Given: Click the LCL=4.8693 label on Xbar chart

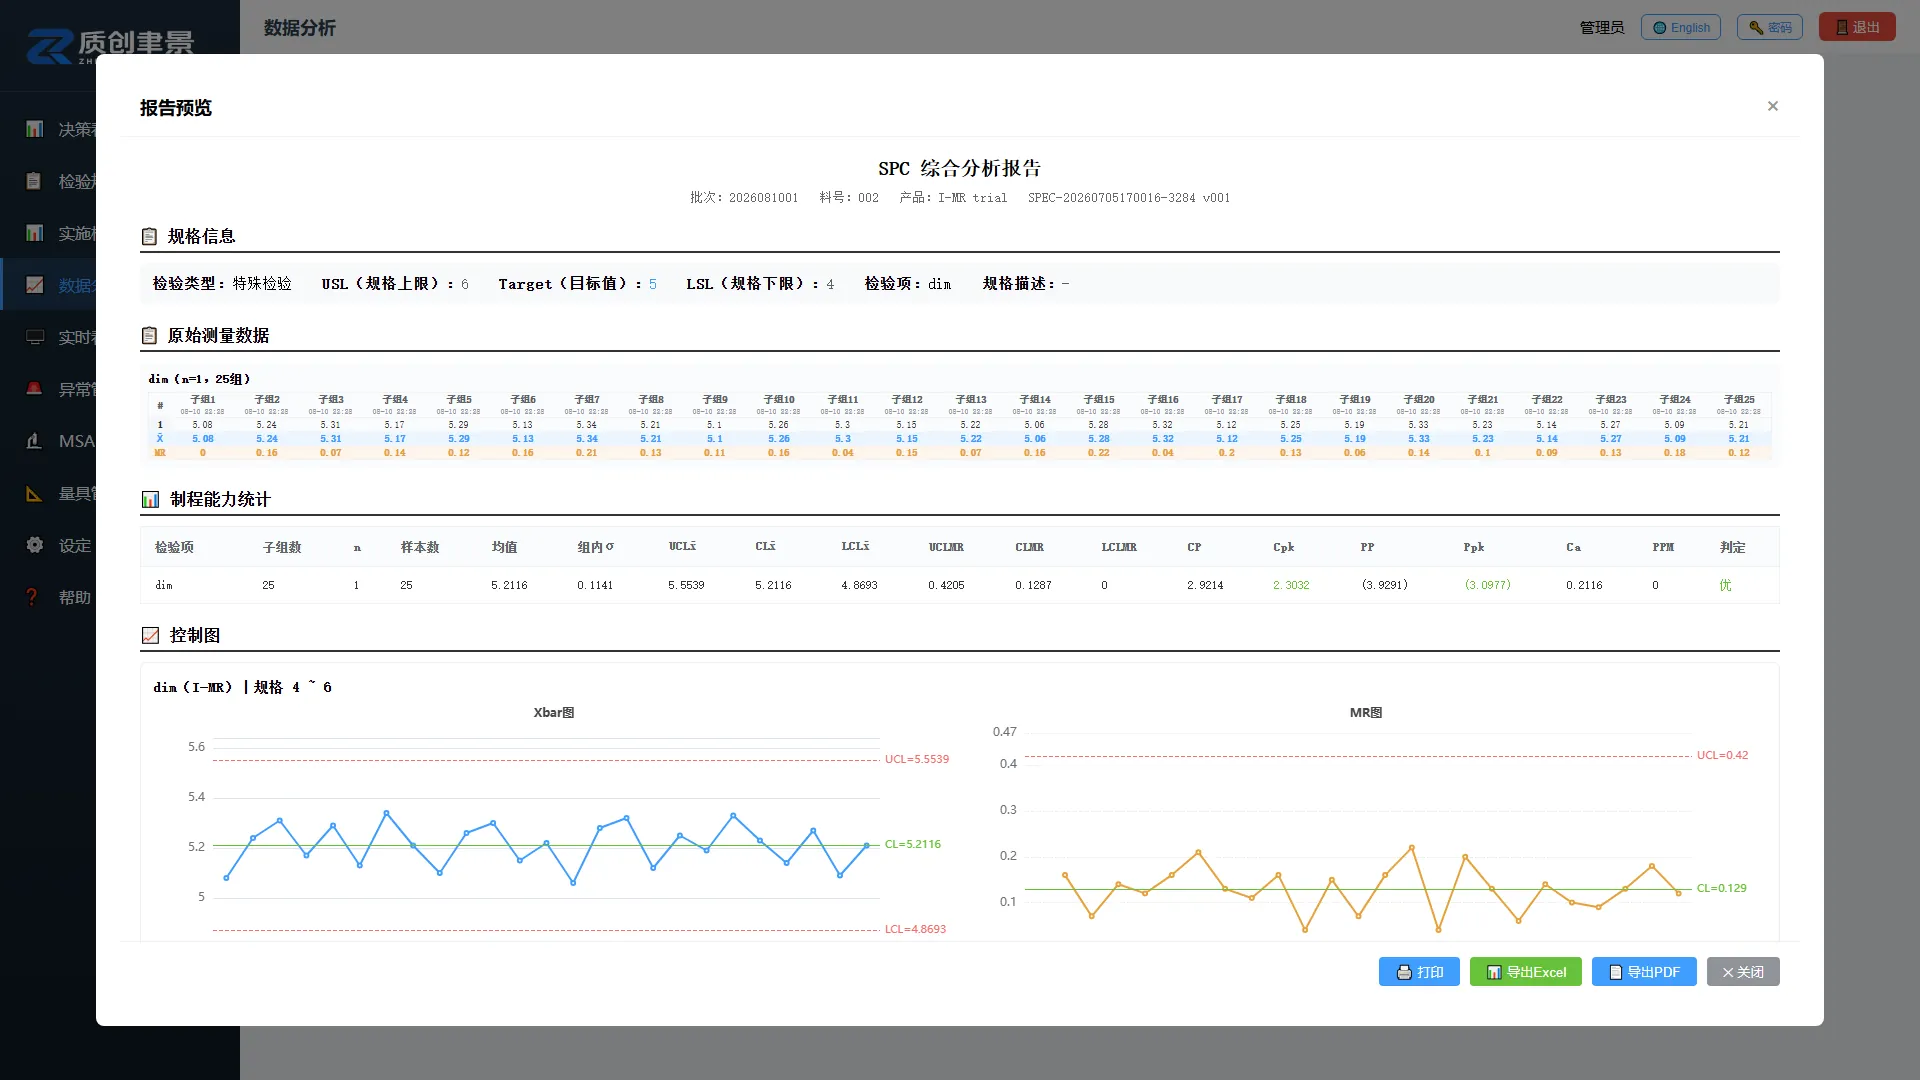Looking at the screenshot, I should tap(915, 929).
